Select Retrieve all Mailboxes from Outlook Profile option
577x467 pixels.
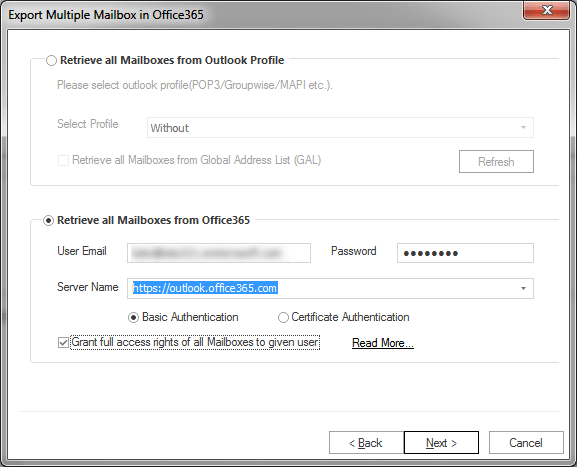click(51, 60)
